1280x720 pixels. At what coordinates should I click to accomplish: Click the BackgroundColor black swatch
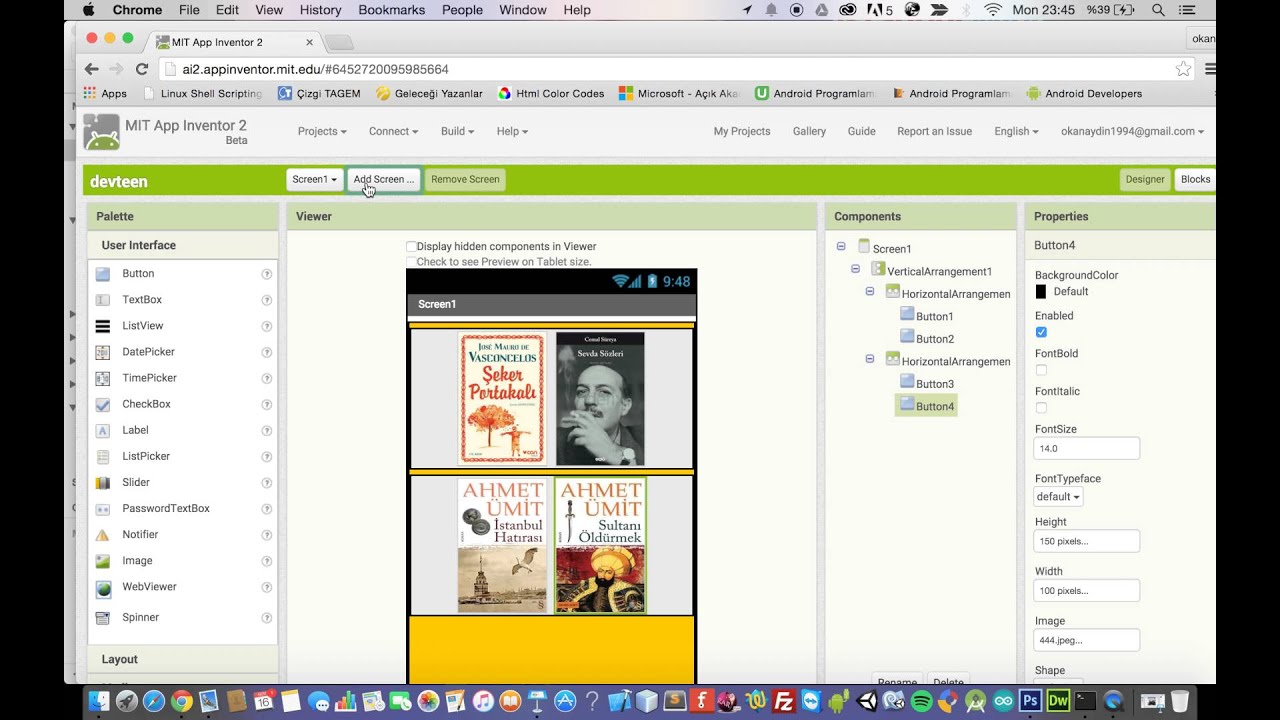[x=1041, y=292]
